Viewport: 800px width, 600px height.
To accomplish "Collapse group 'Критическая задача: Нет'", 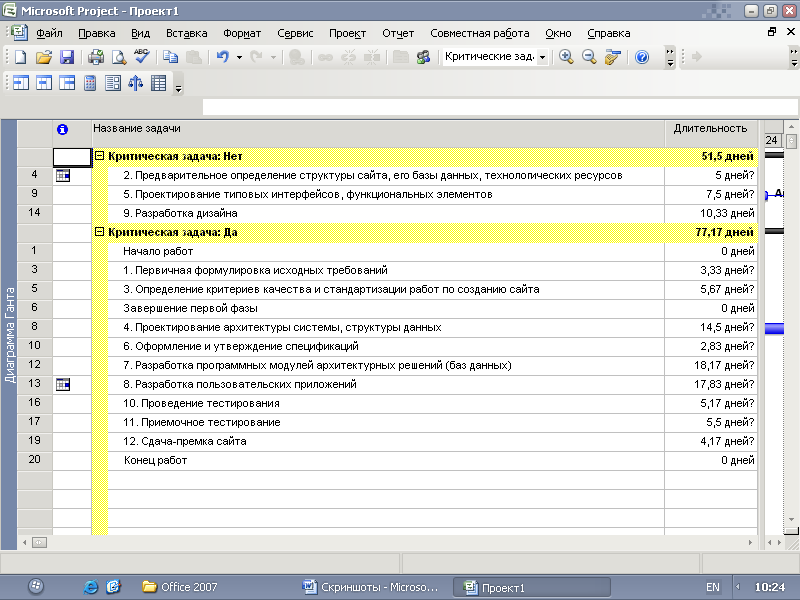I will pos(99,156).
